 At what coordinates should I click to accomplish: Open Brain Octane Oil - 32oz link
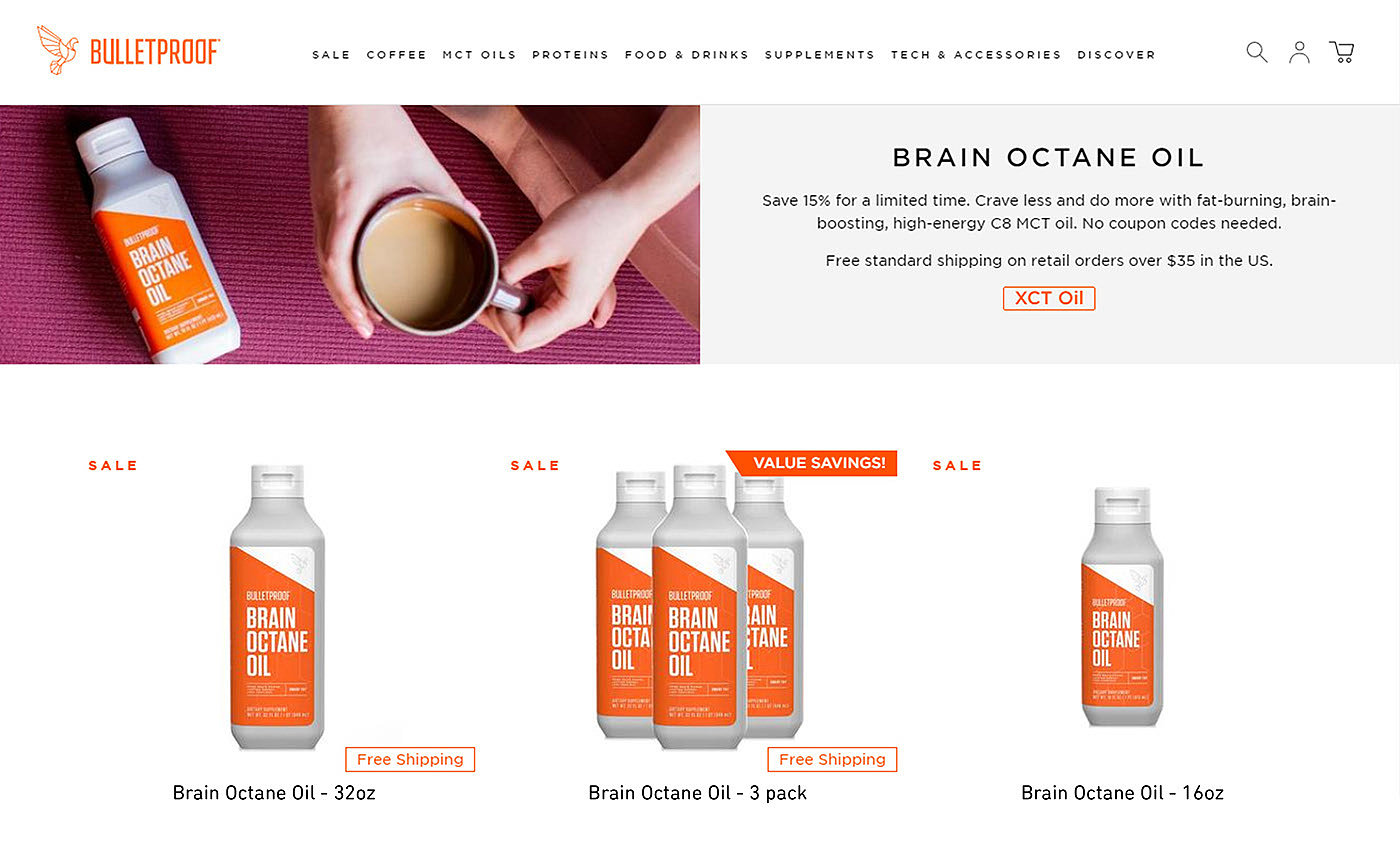click(274, 793)
